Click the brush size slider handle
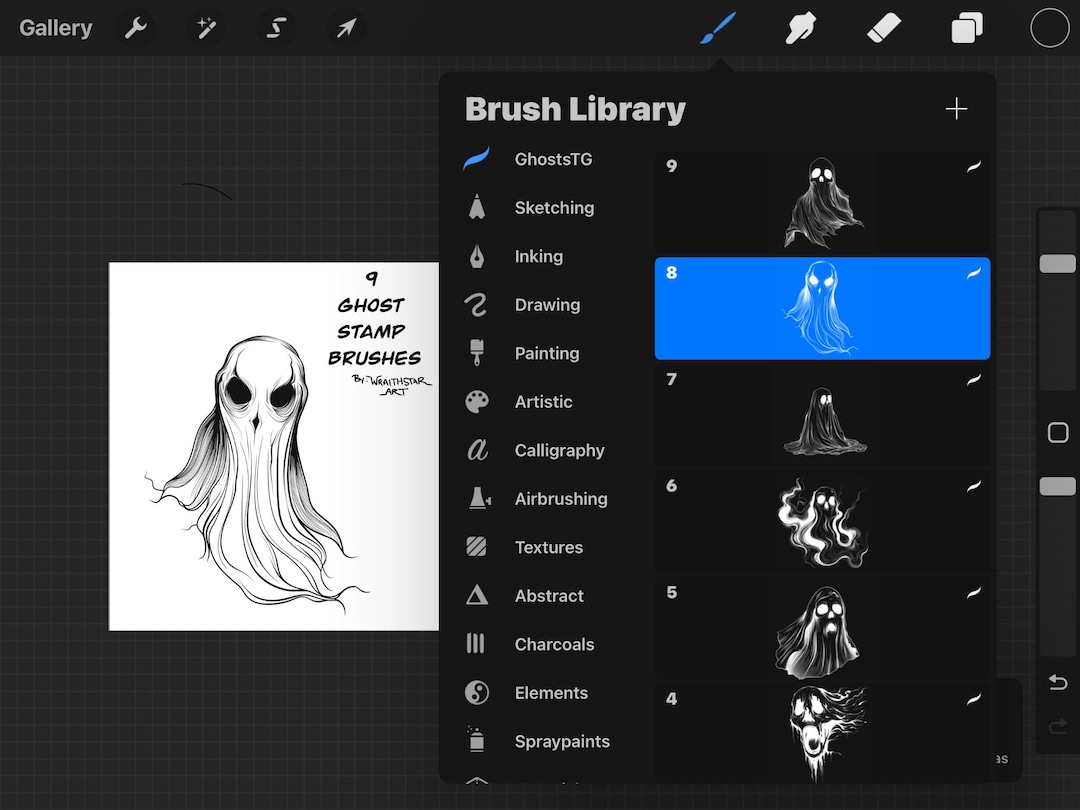 click(x=1057, y=264)
